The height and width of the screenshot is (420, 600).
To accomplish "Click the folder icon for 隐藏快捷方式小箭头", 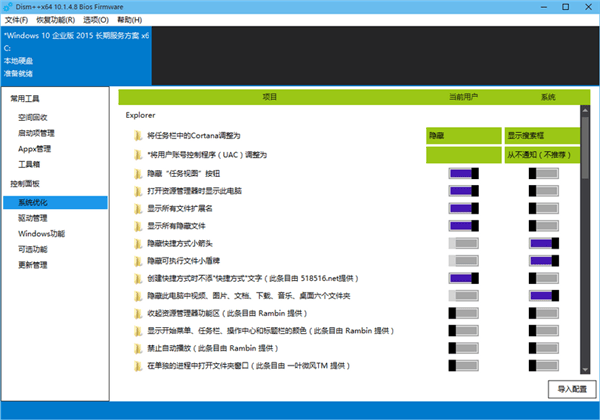I will click(138, 243).
